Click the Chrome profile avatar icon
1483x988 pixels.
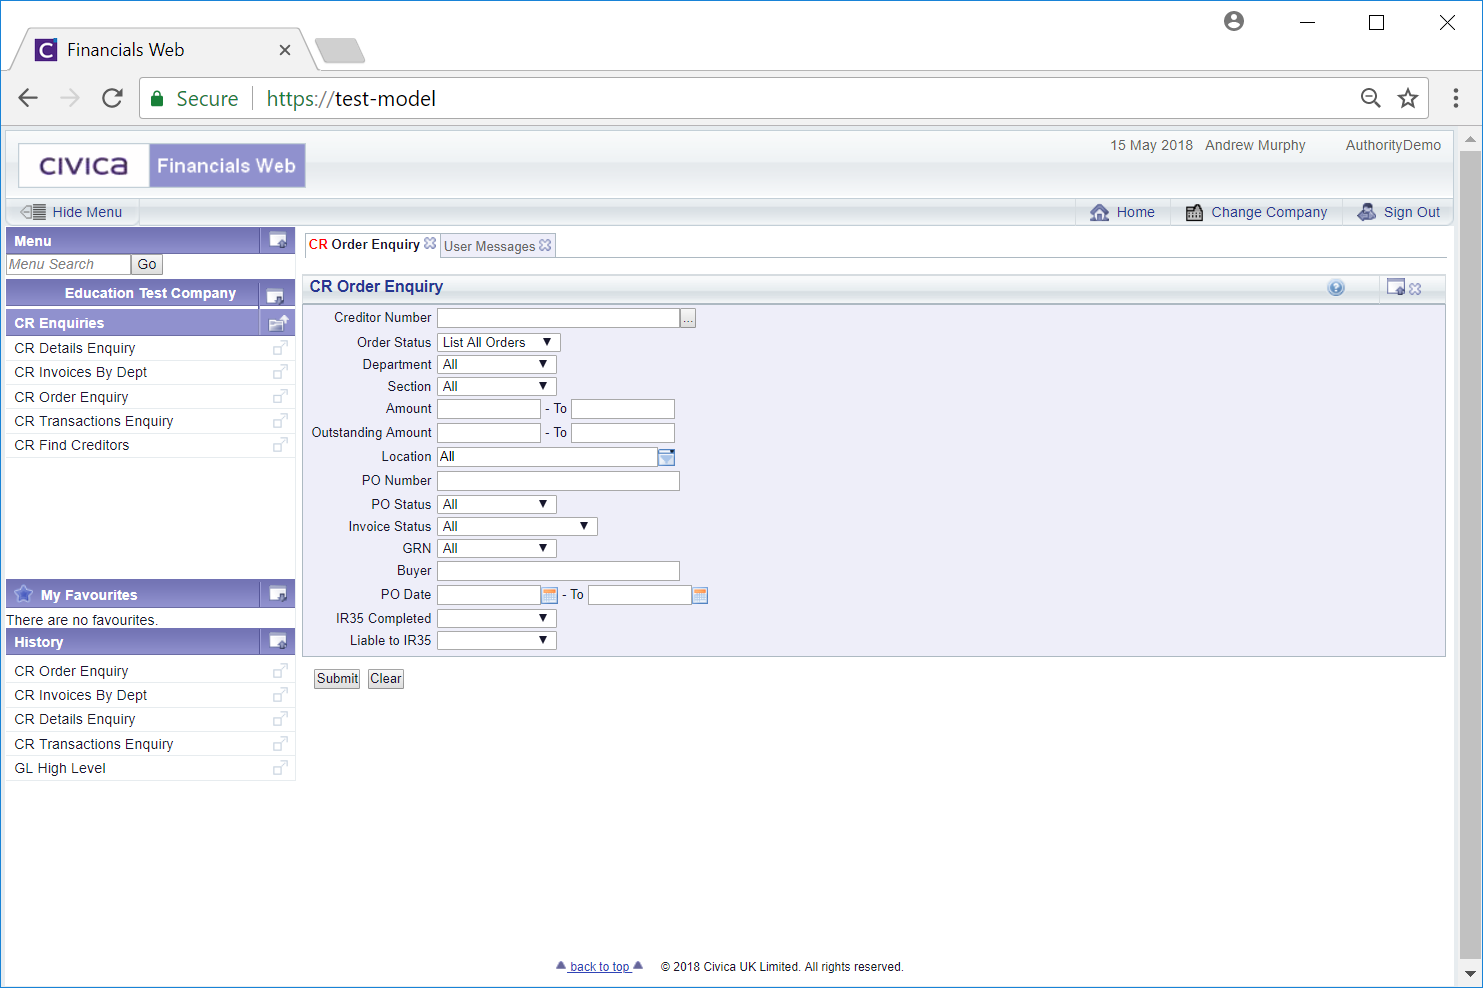[x=1234, y=21]
